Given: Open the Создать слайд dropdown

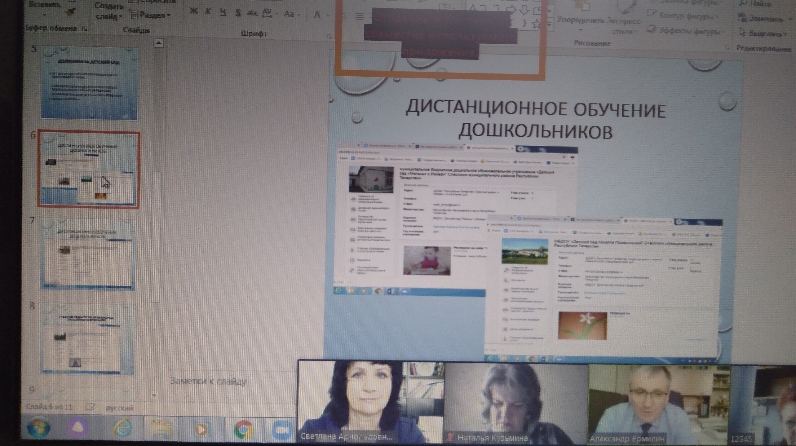Looking at the screenshot, I should click(x=110, y=12).
